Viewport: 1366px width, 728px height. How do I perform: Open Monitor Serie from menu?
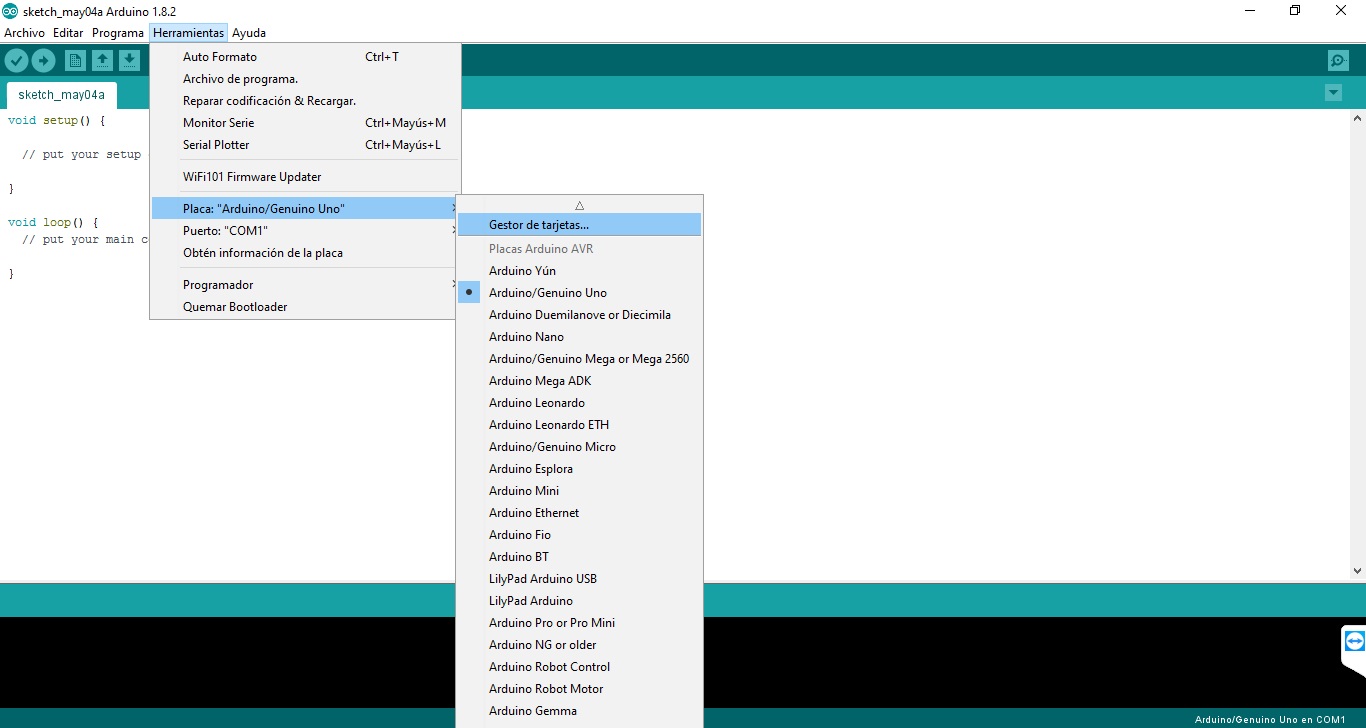[x=305, y=123]
